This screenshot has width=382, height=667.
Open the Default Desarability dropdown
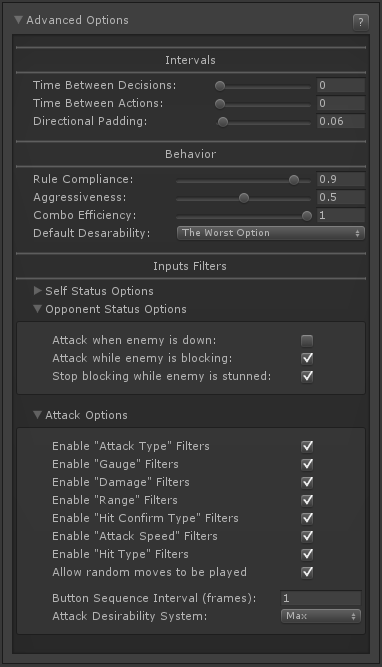[271, 233]
